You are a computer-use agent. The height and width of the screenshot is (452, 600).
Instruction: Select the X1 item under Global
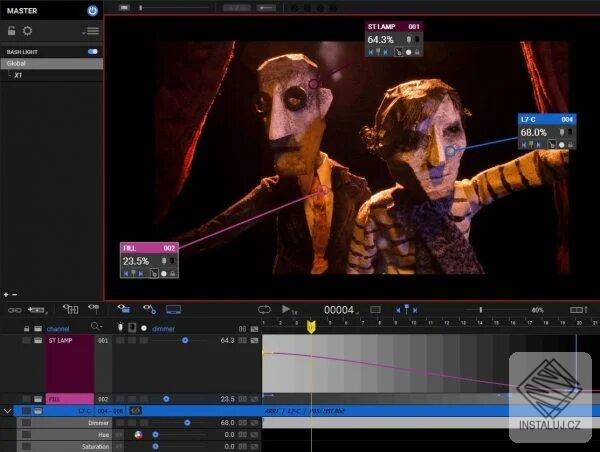click(18, 75)
